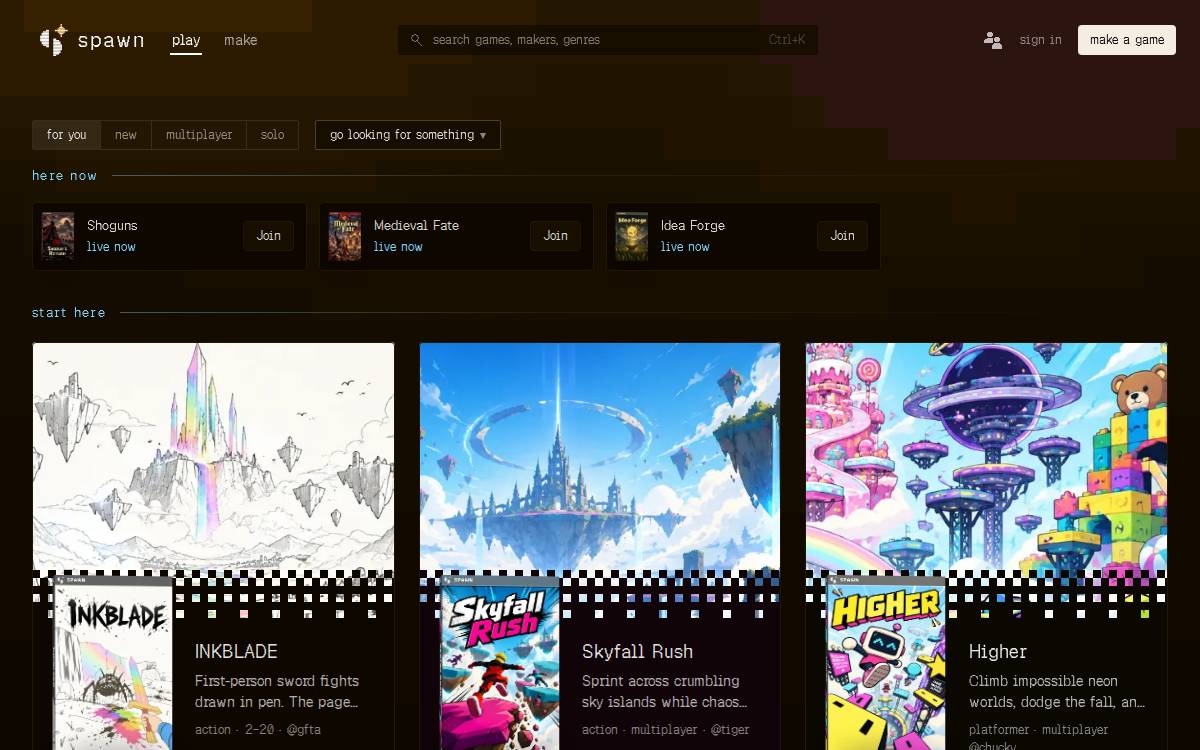1200x750 pixels.
Task: Click the sign in link
Action: (1040, 40)
